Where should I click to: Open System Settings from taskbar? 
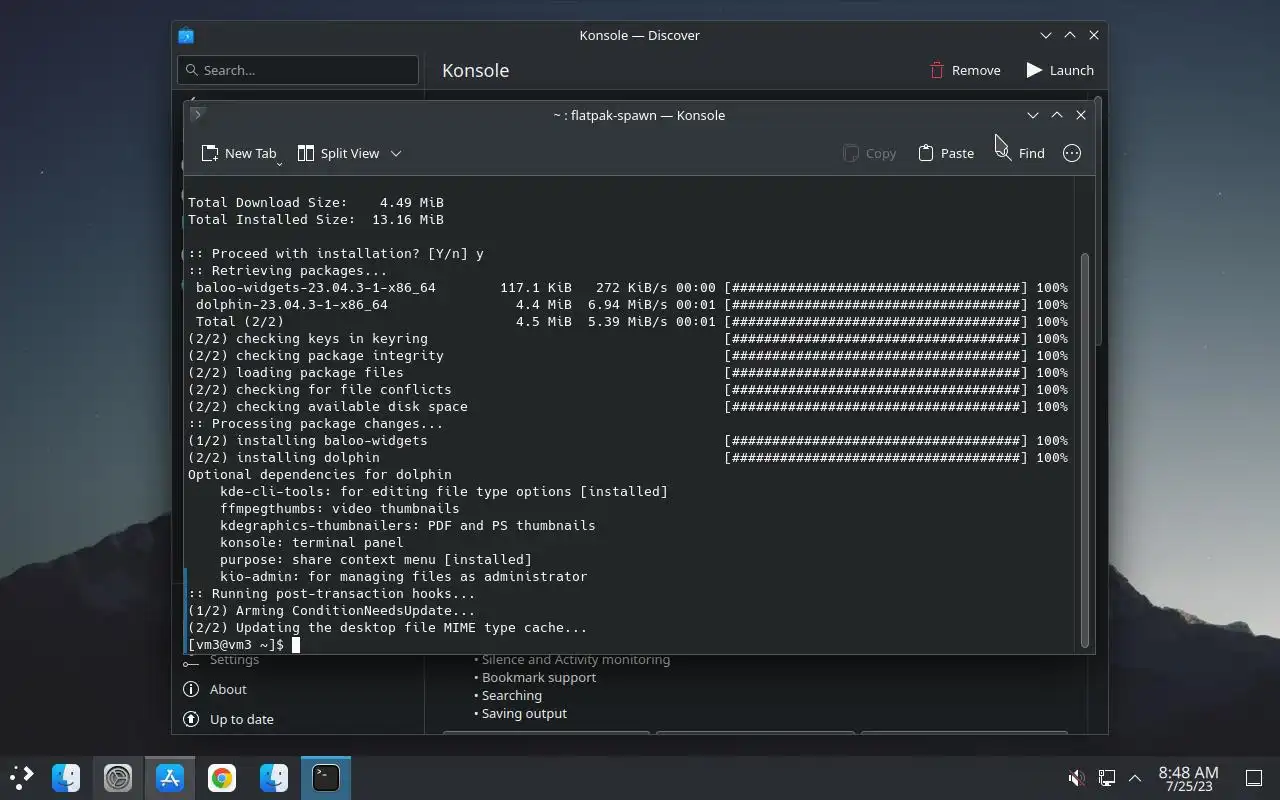pos(118,777)
